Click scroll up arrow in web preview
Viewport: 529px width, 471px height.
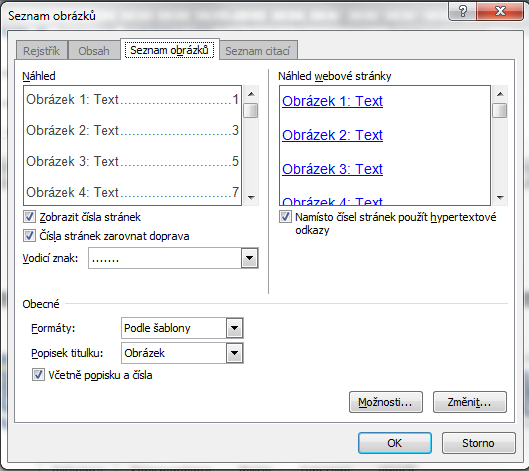500,94
